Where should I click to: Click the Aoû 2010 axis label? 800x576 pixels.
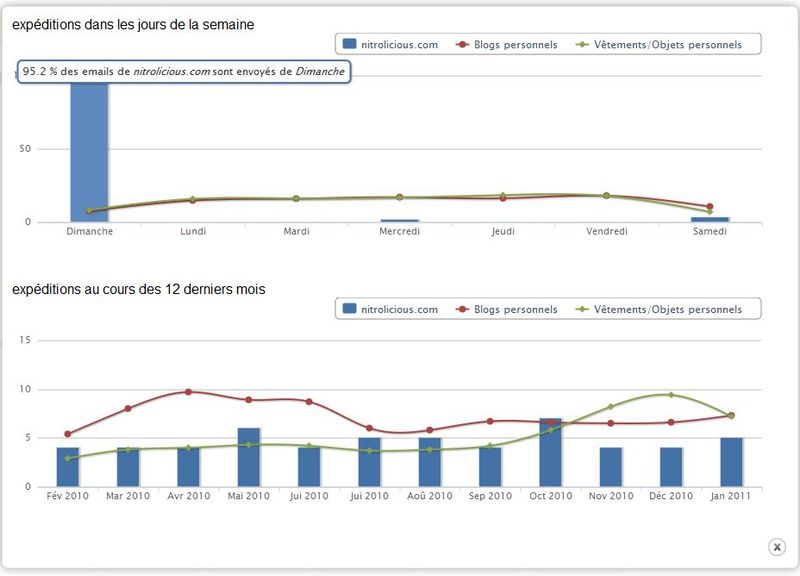(430, 496)
